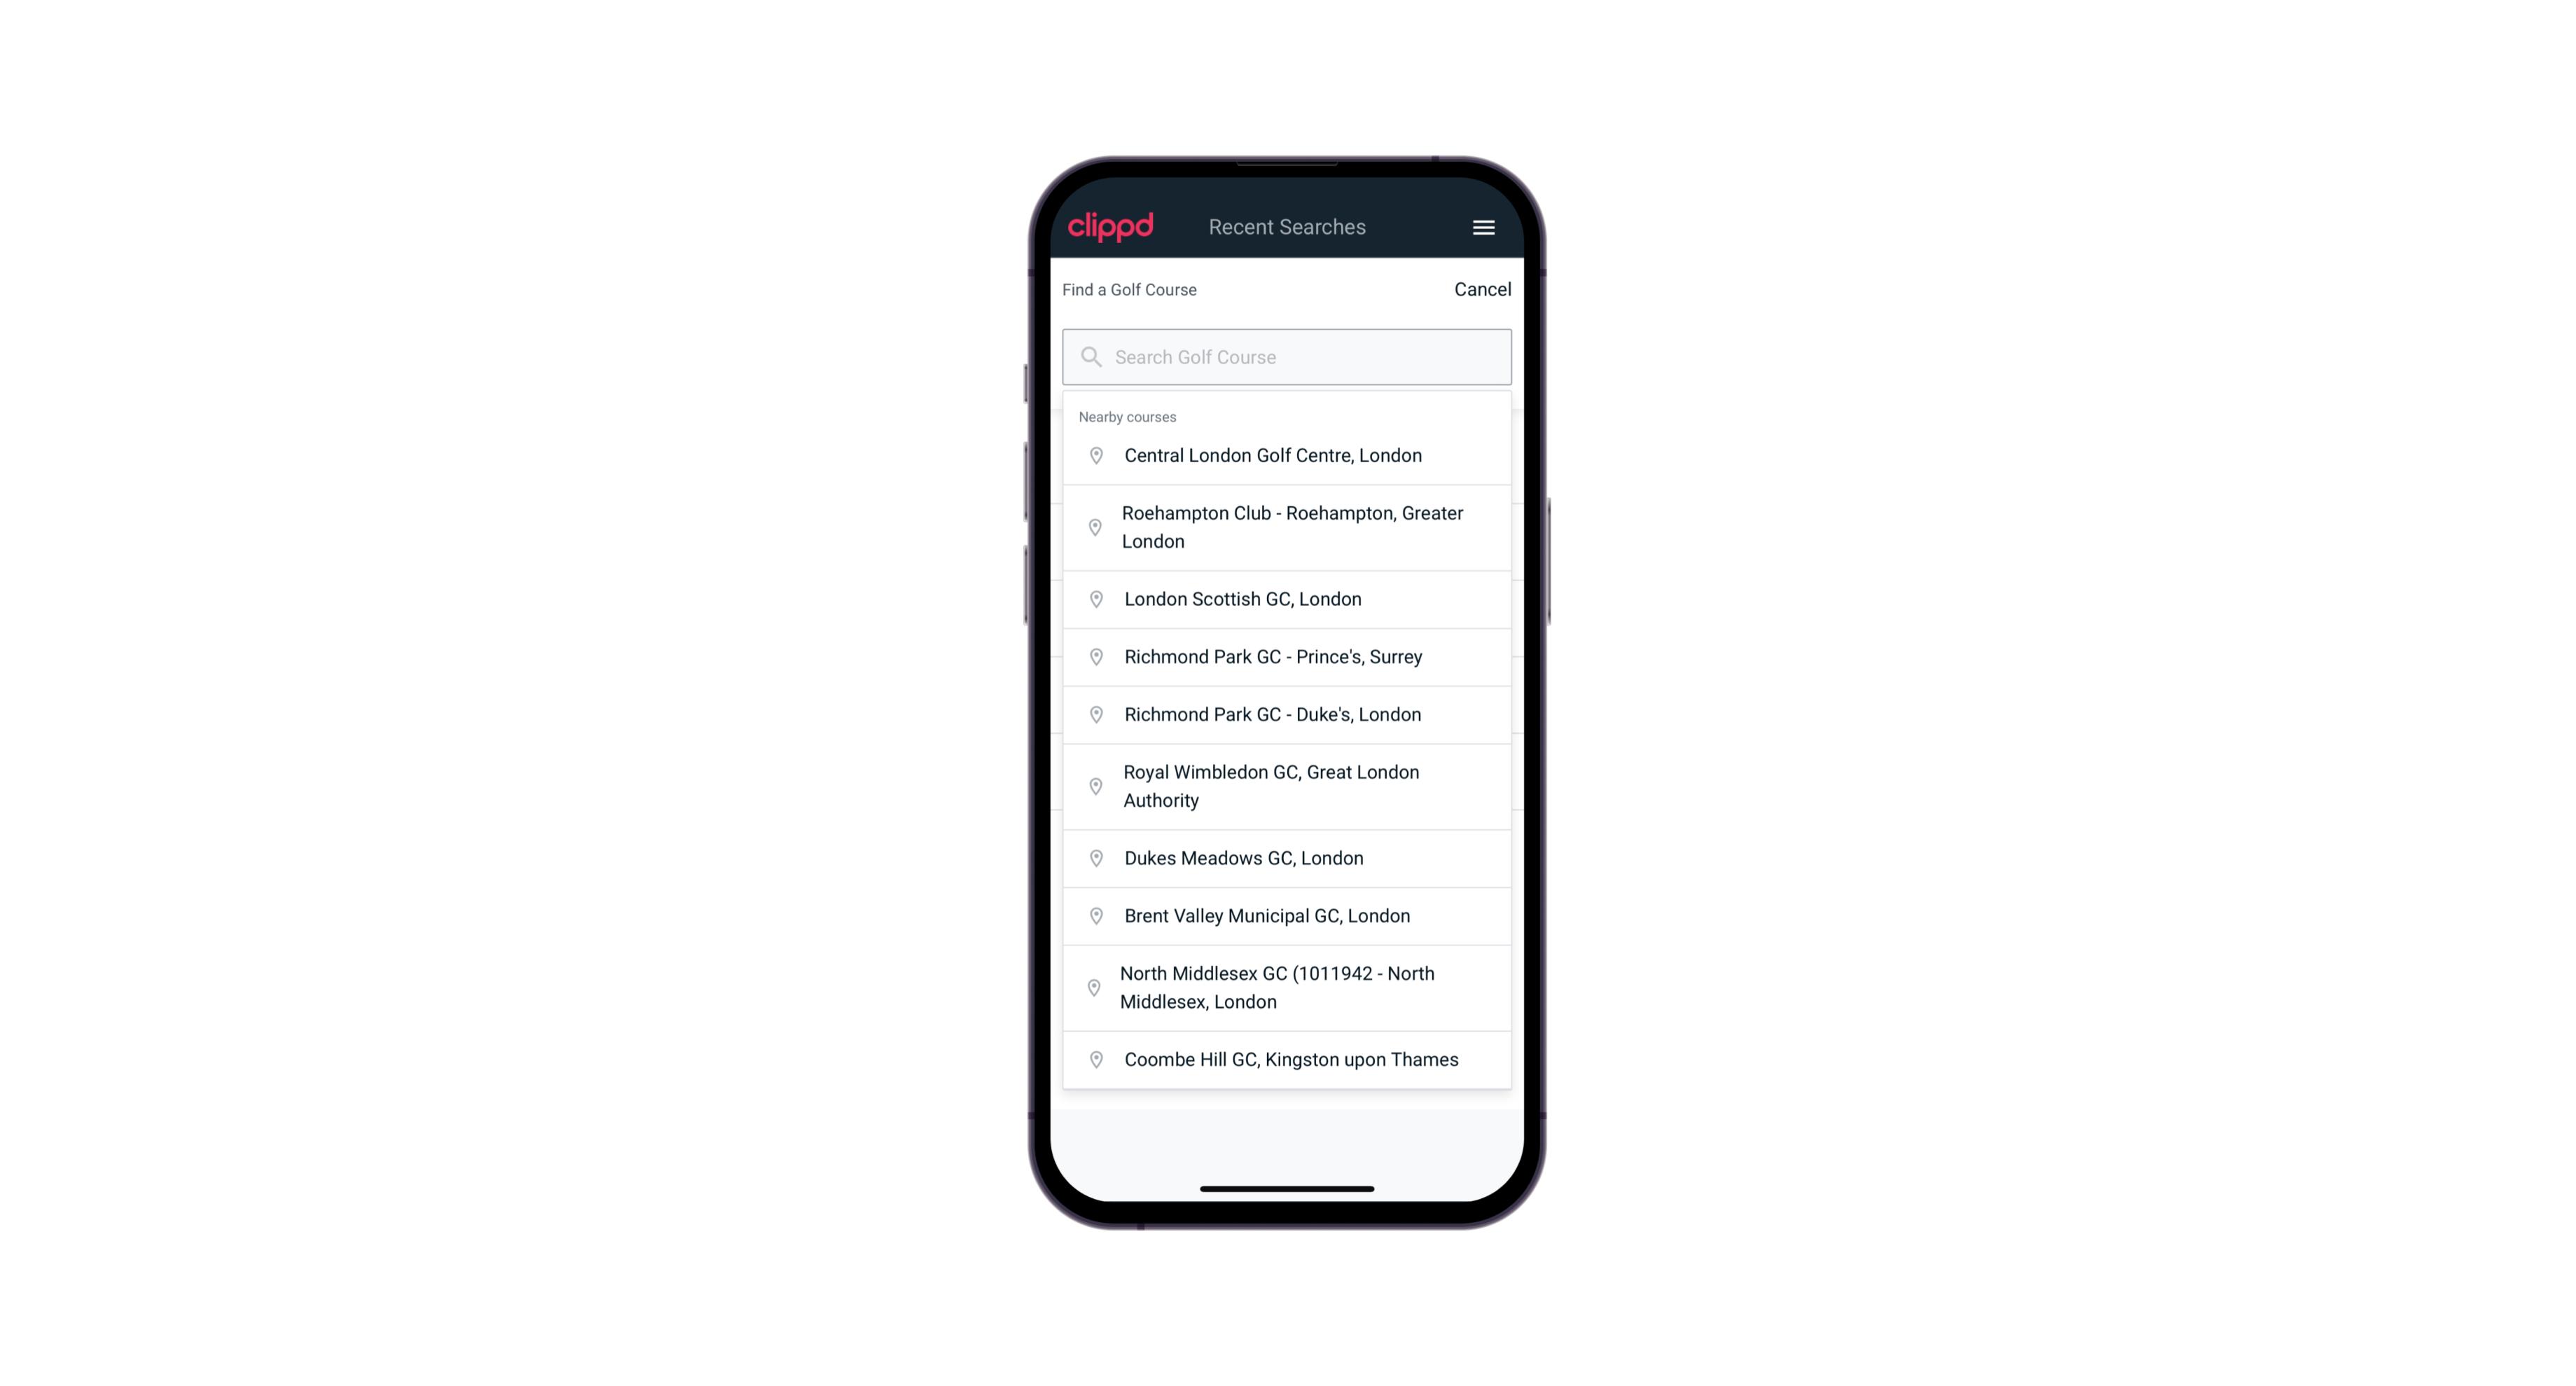Viewport: 2576px width, 1386px height.
Task: Click the hamburger menu icon
Action: [x=1483, y=227]
